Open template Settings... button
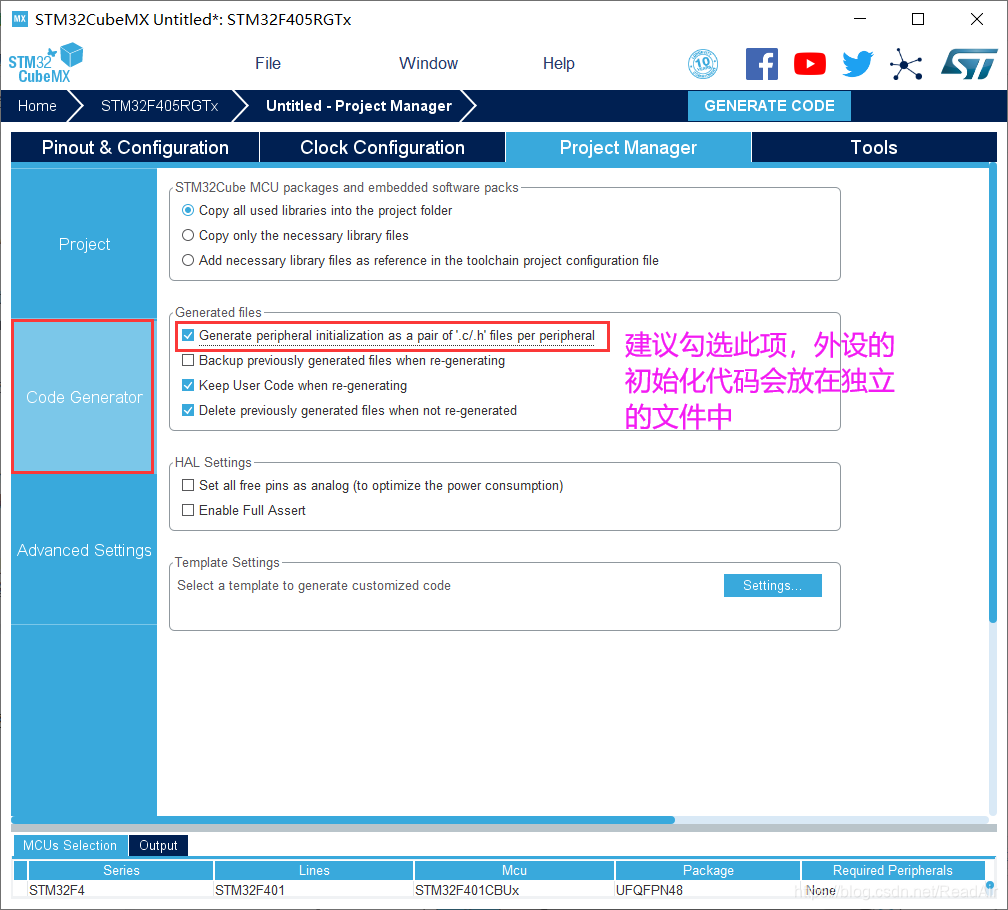 pyautogui.click(x=772, y=585)
